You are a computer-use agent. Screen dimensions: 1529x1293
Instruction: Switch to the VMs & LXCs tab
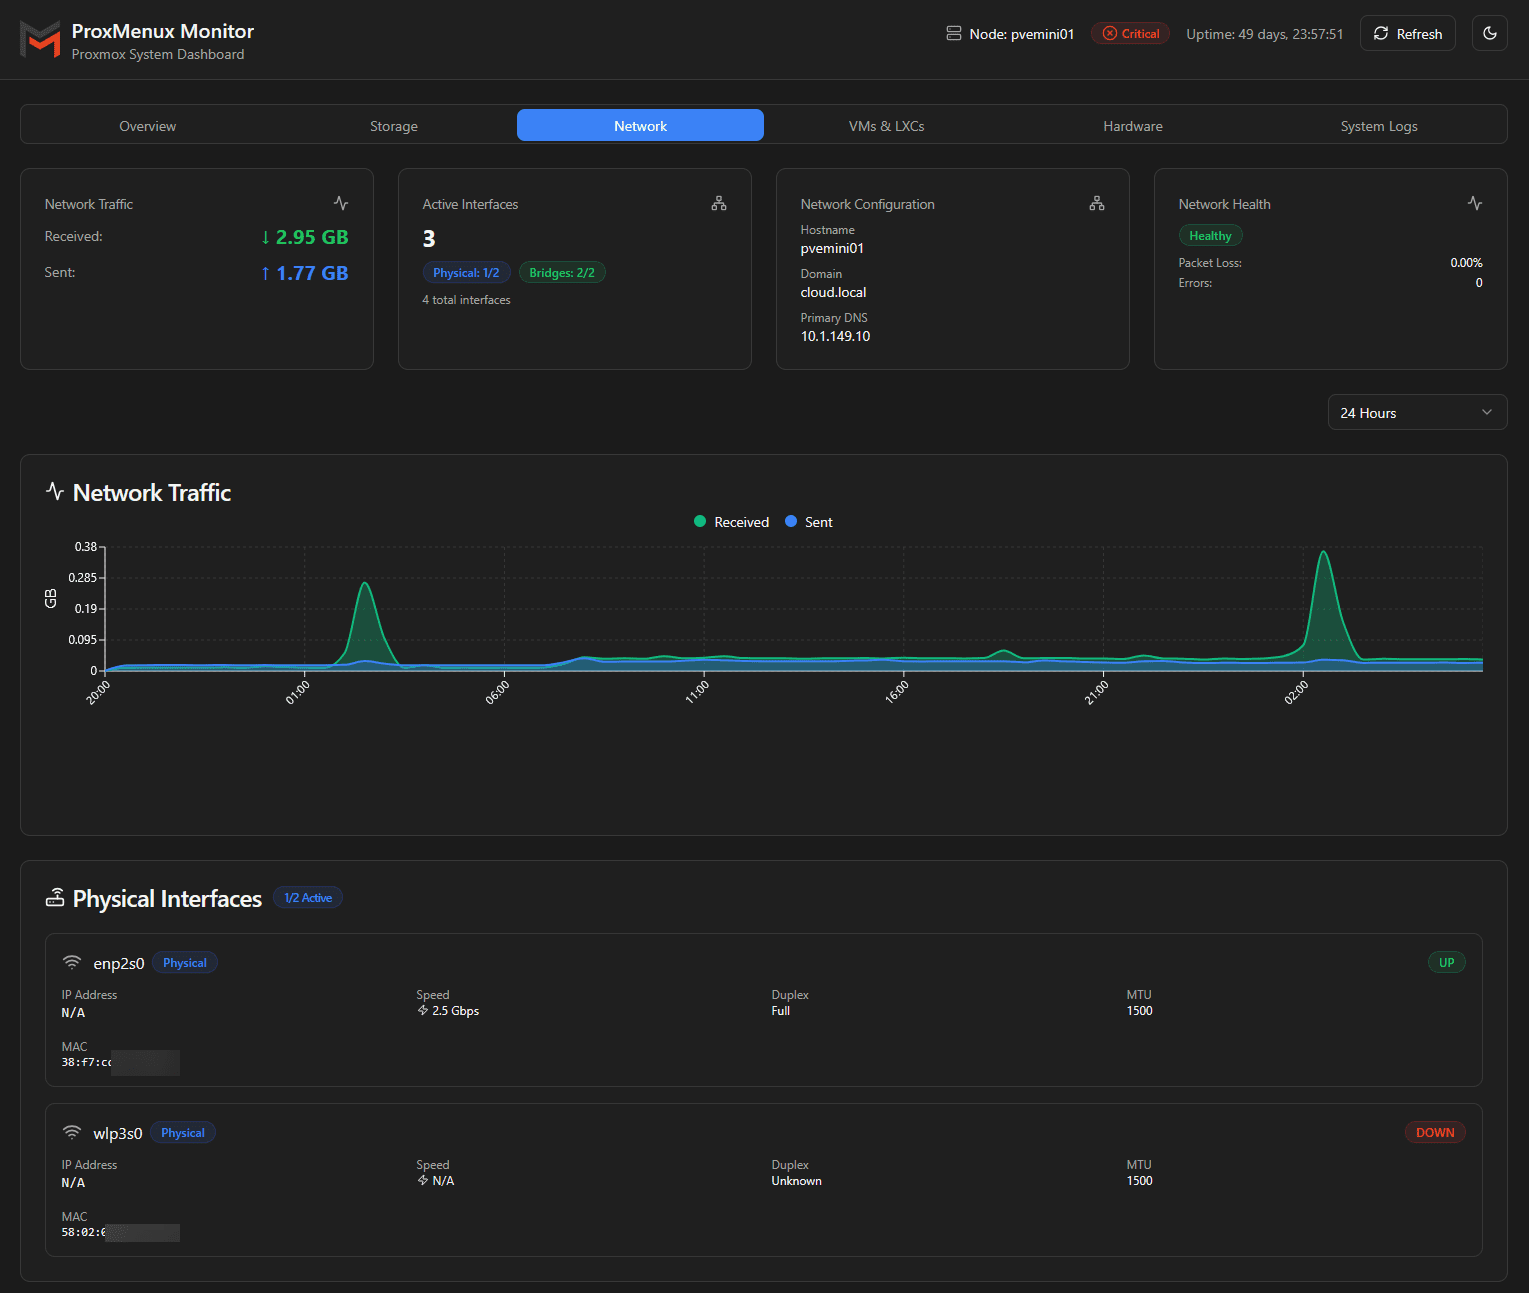pos(886,125)
